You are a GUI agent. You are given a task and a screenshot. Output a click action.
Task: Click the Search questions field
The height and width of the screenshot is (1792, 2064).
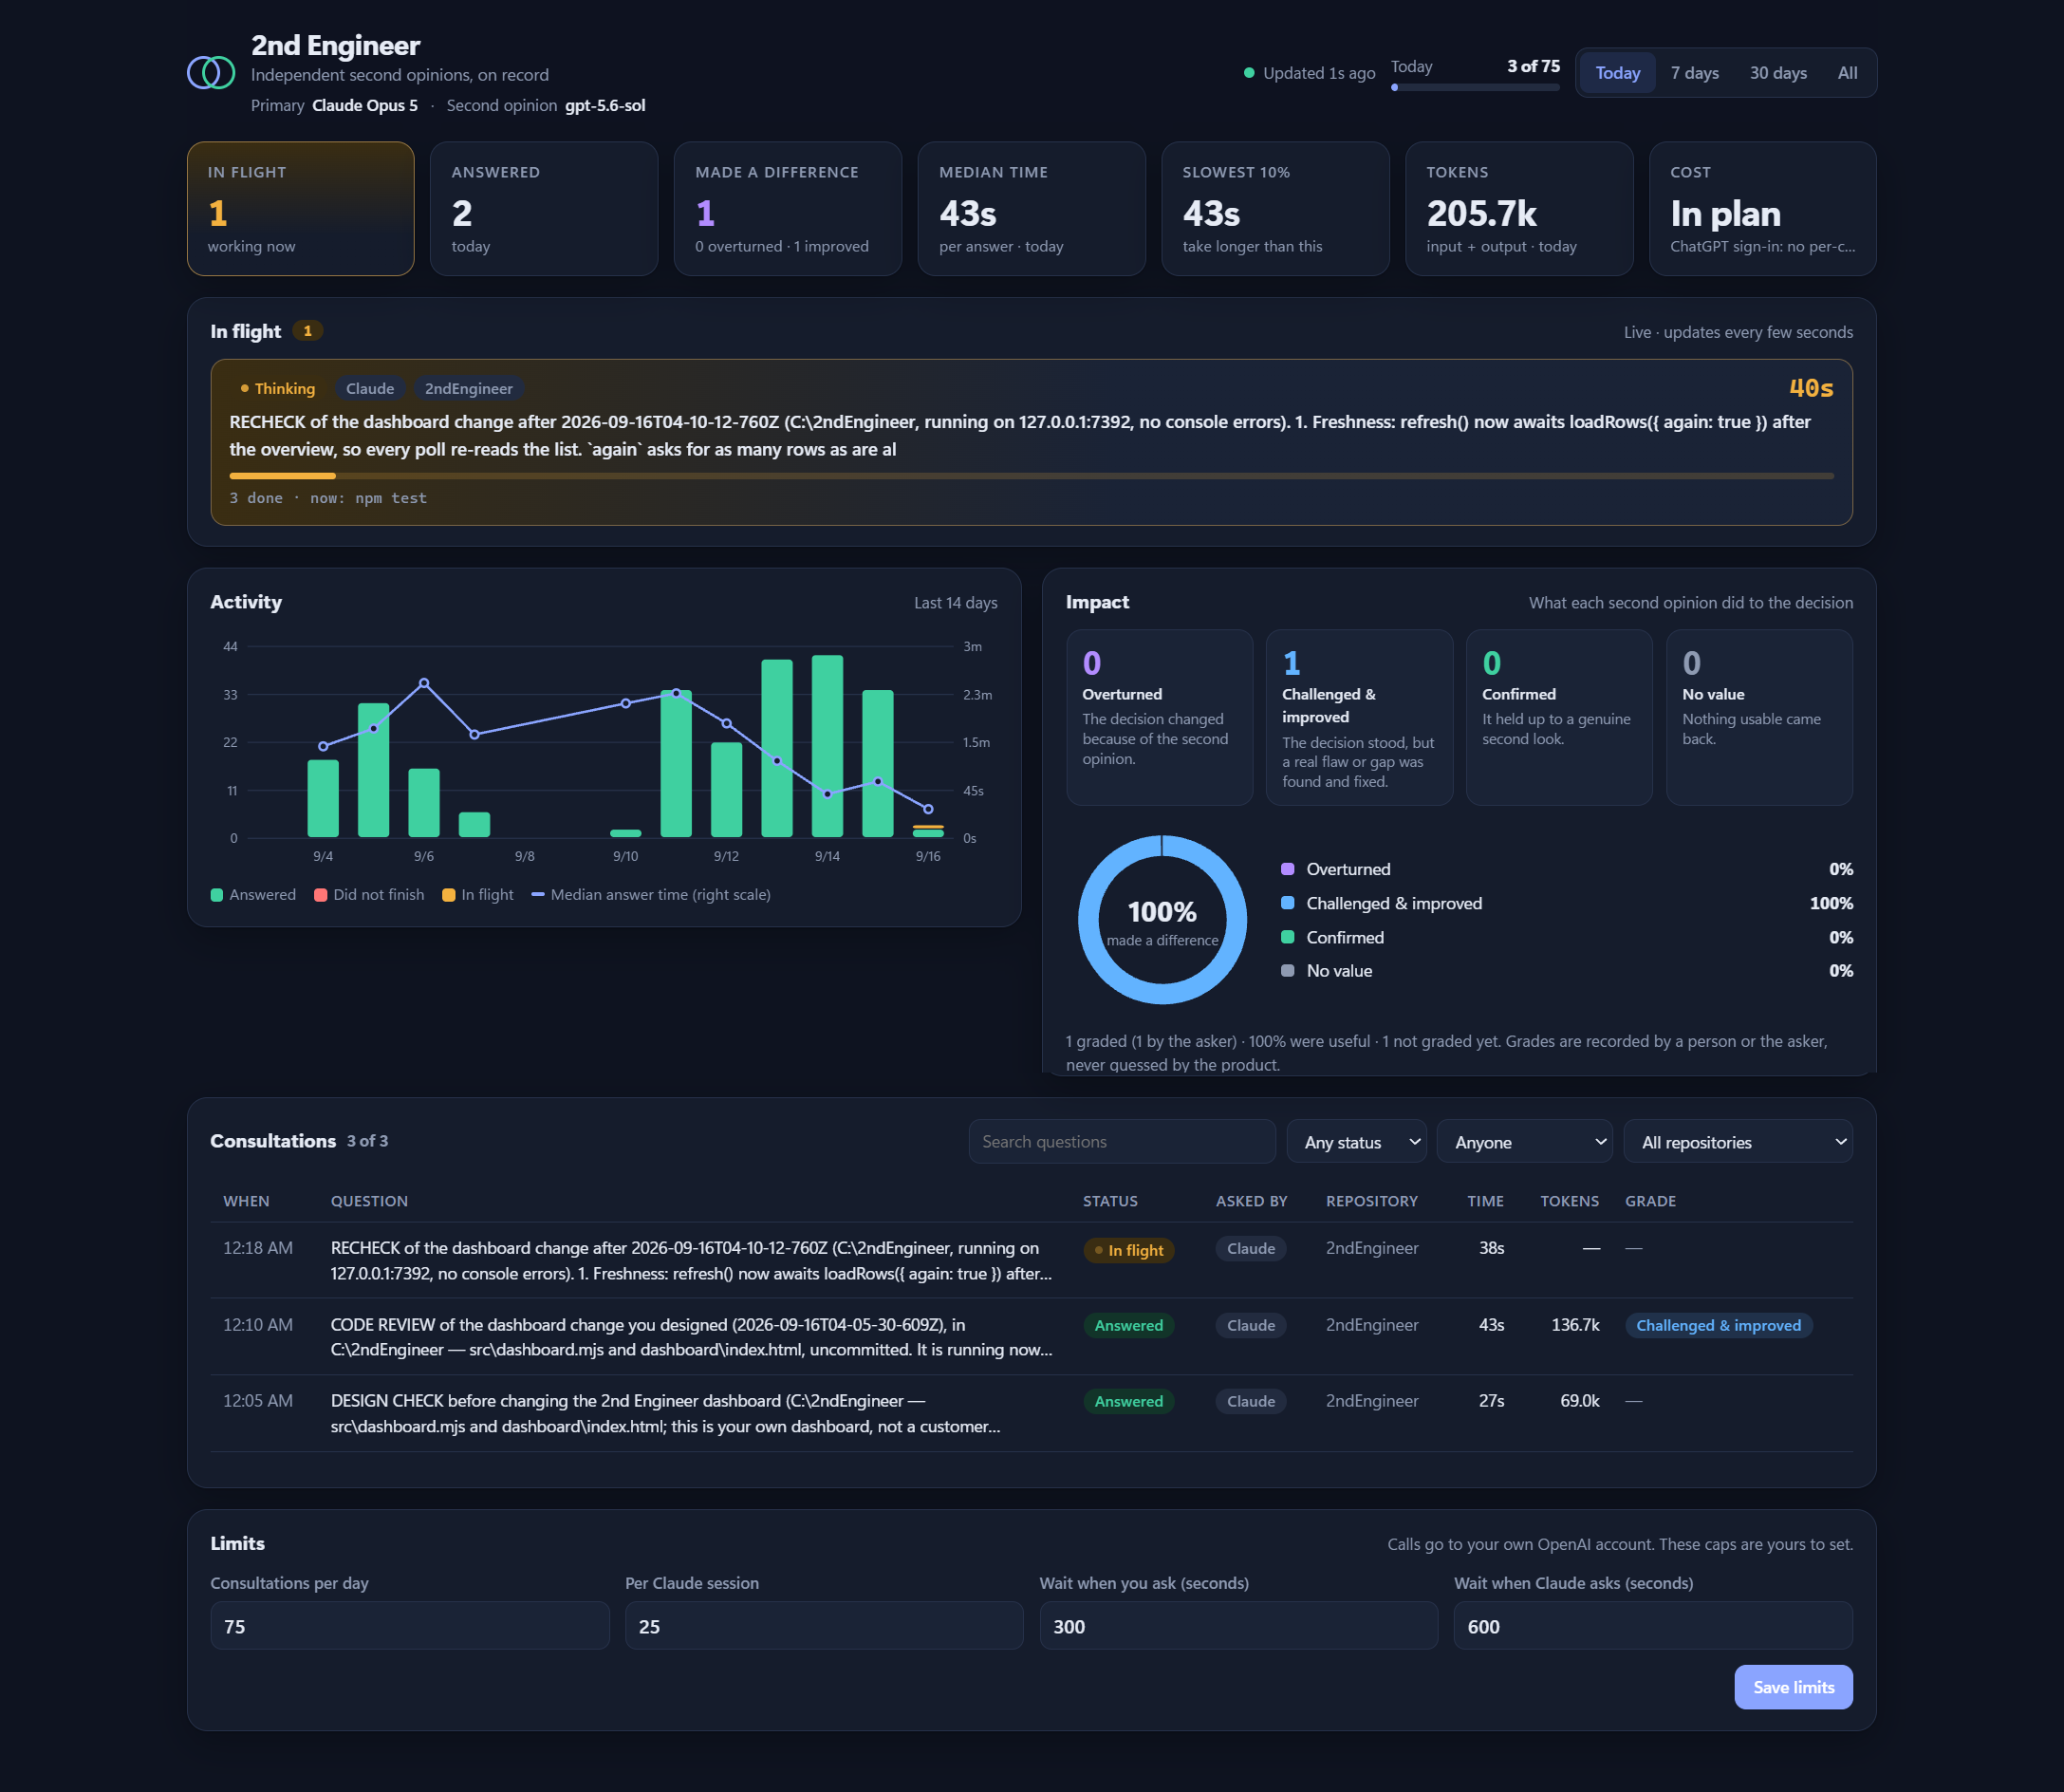point(1122,1141)
